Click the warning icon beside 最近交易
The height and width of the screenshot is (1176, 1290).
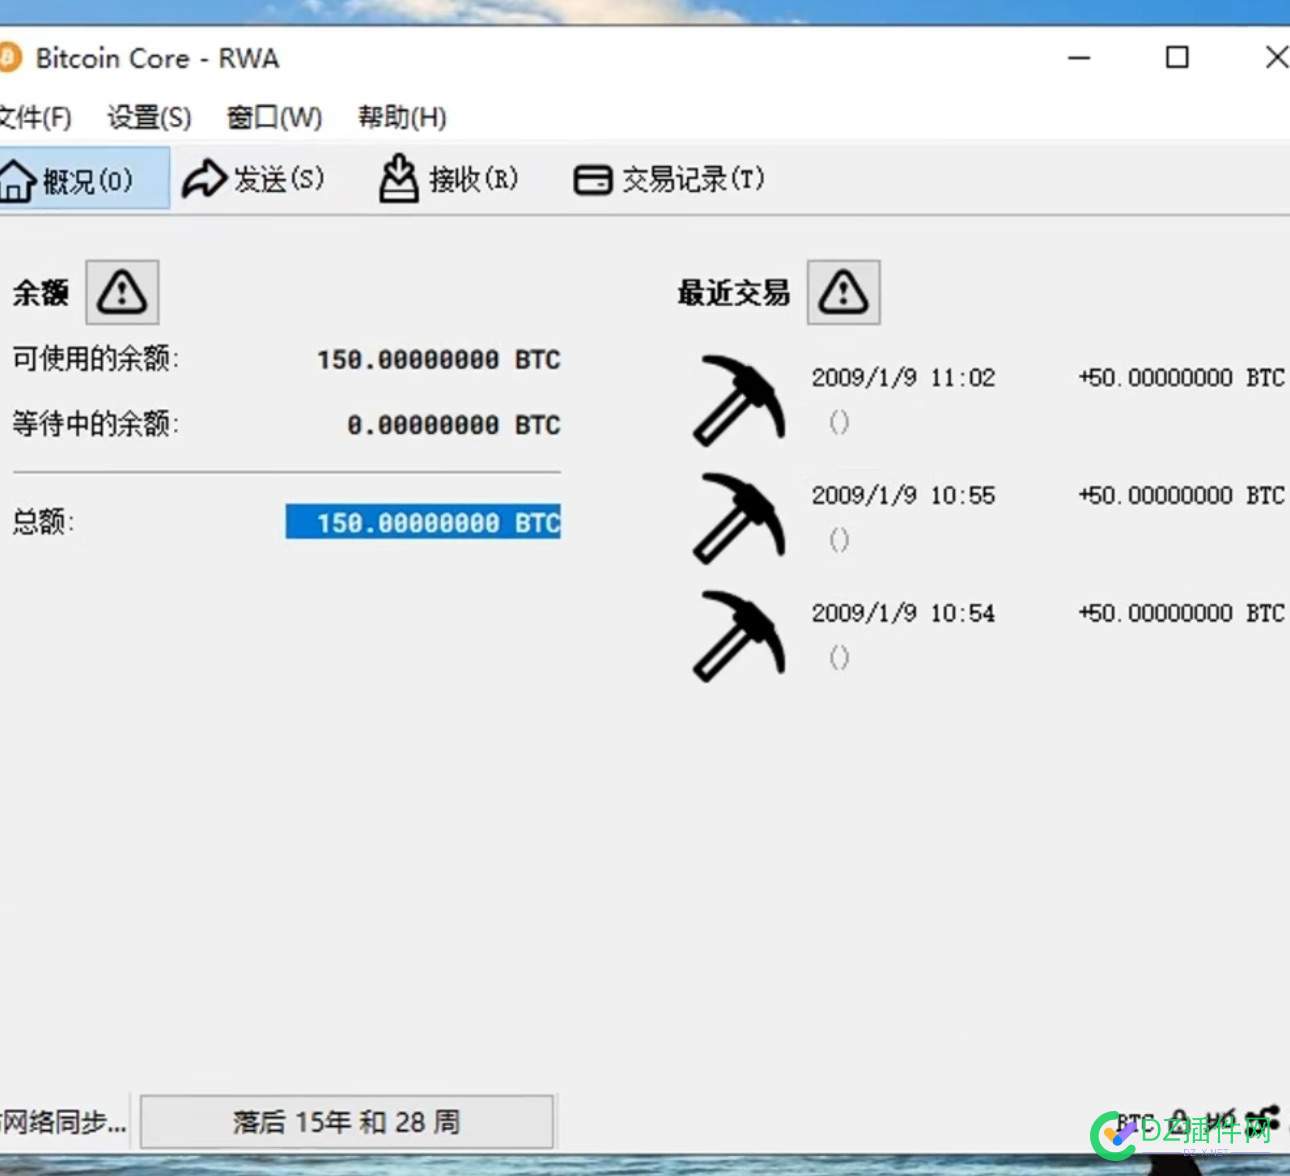(844, 292)
